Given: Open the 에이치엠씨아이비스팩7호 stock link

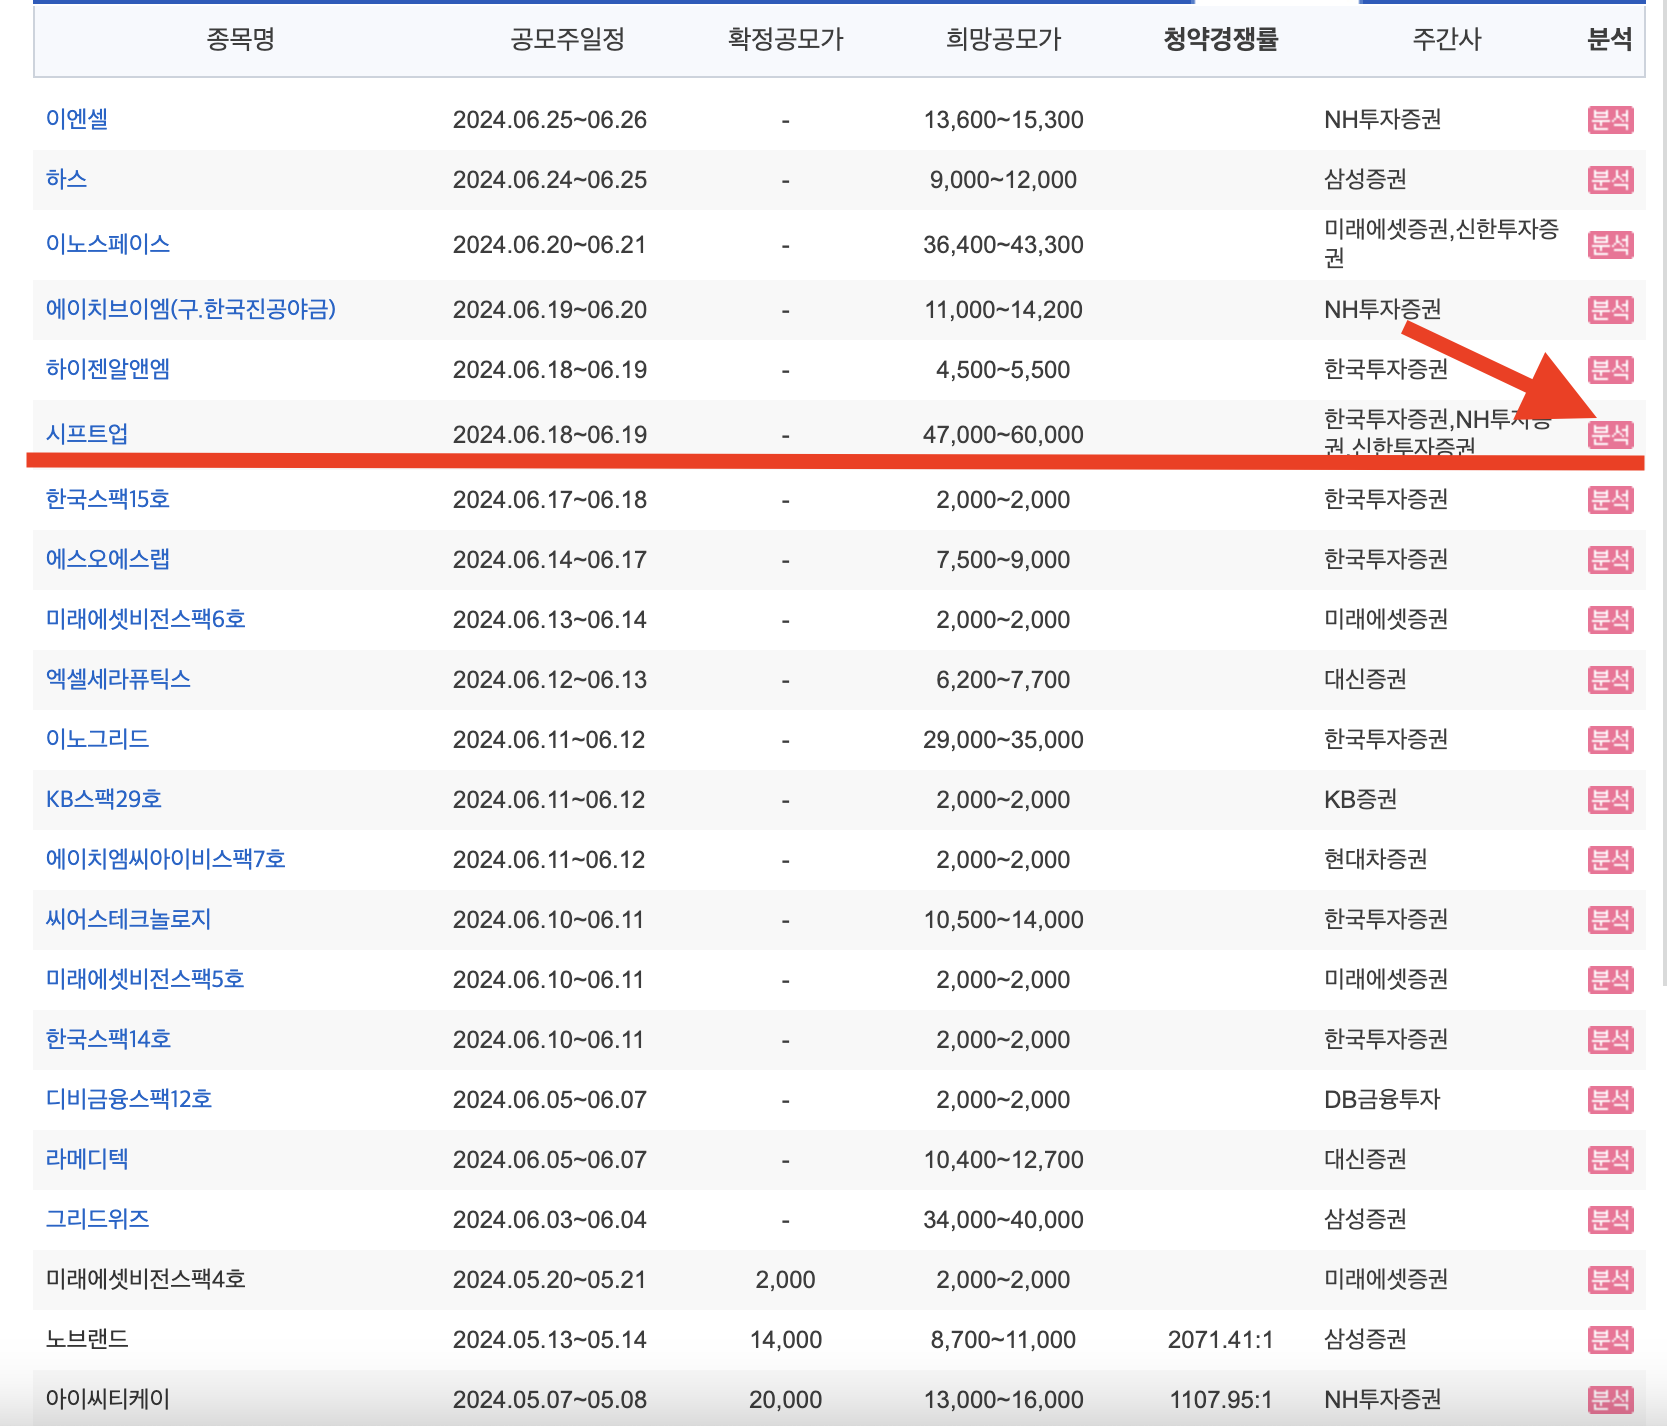Looking at the screenshot, I should click(166, 859).
